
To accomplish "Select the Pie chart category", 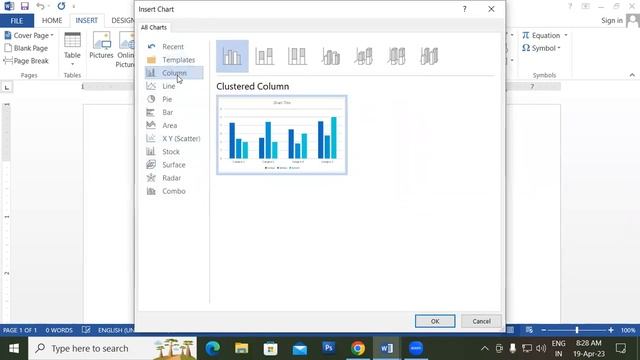I will [x=174, y=99].
